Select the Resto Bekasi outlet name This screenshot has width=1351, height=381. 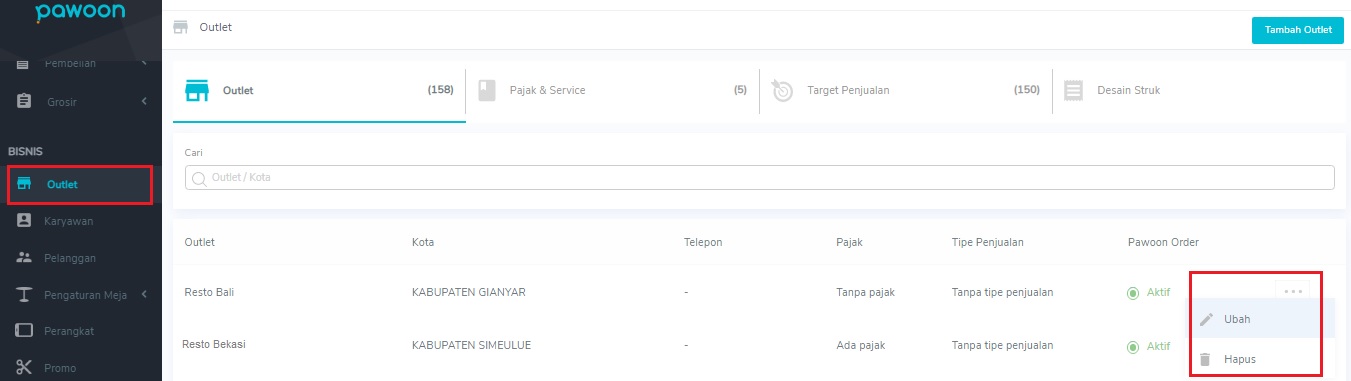tap(214, 345)
